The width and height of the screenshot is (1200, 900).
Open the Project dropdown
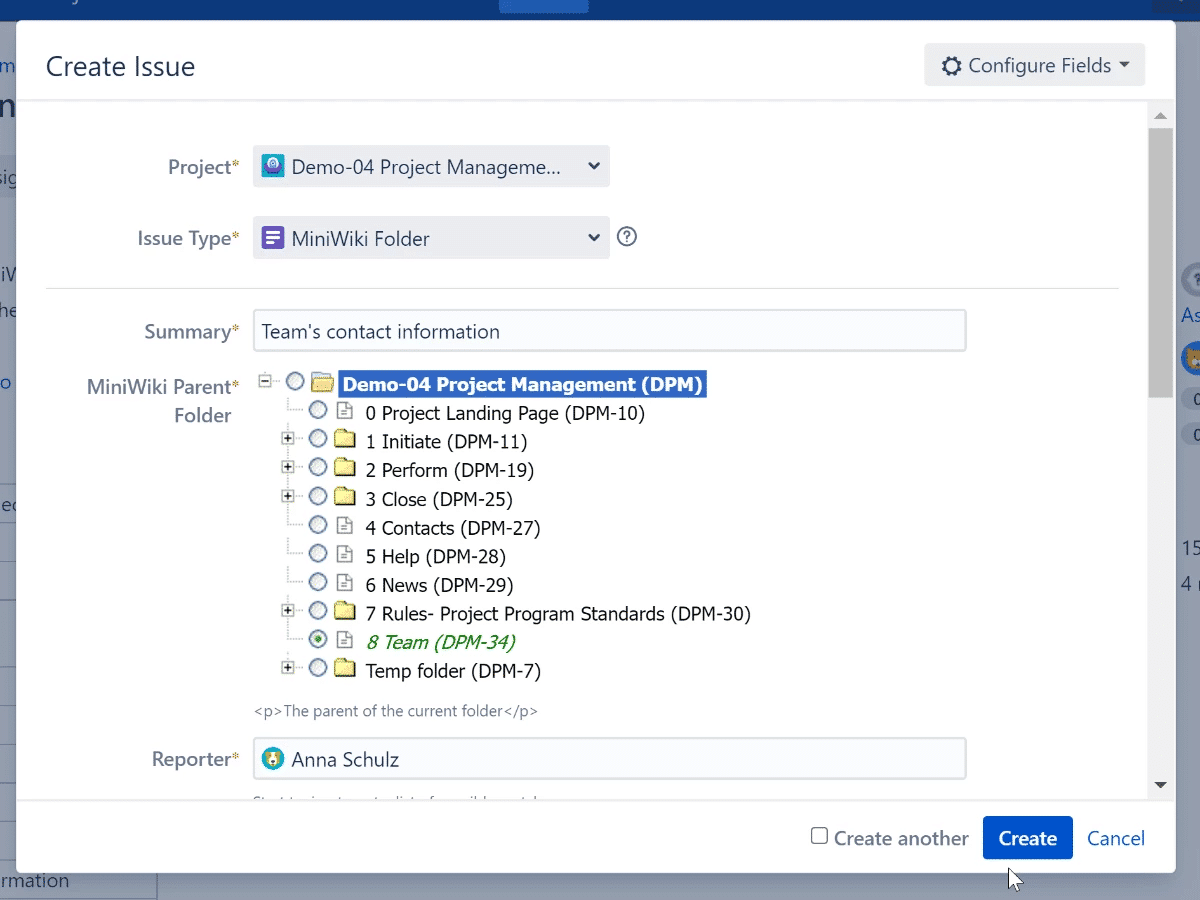point(431,167)
